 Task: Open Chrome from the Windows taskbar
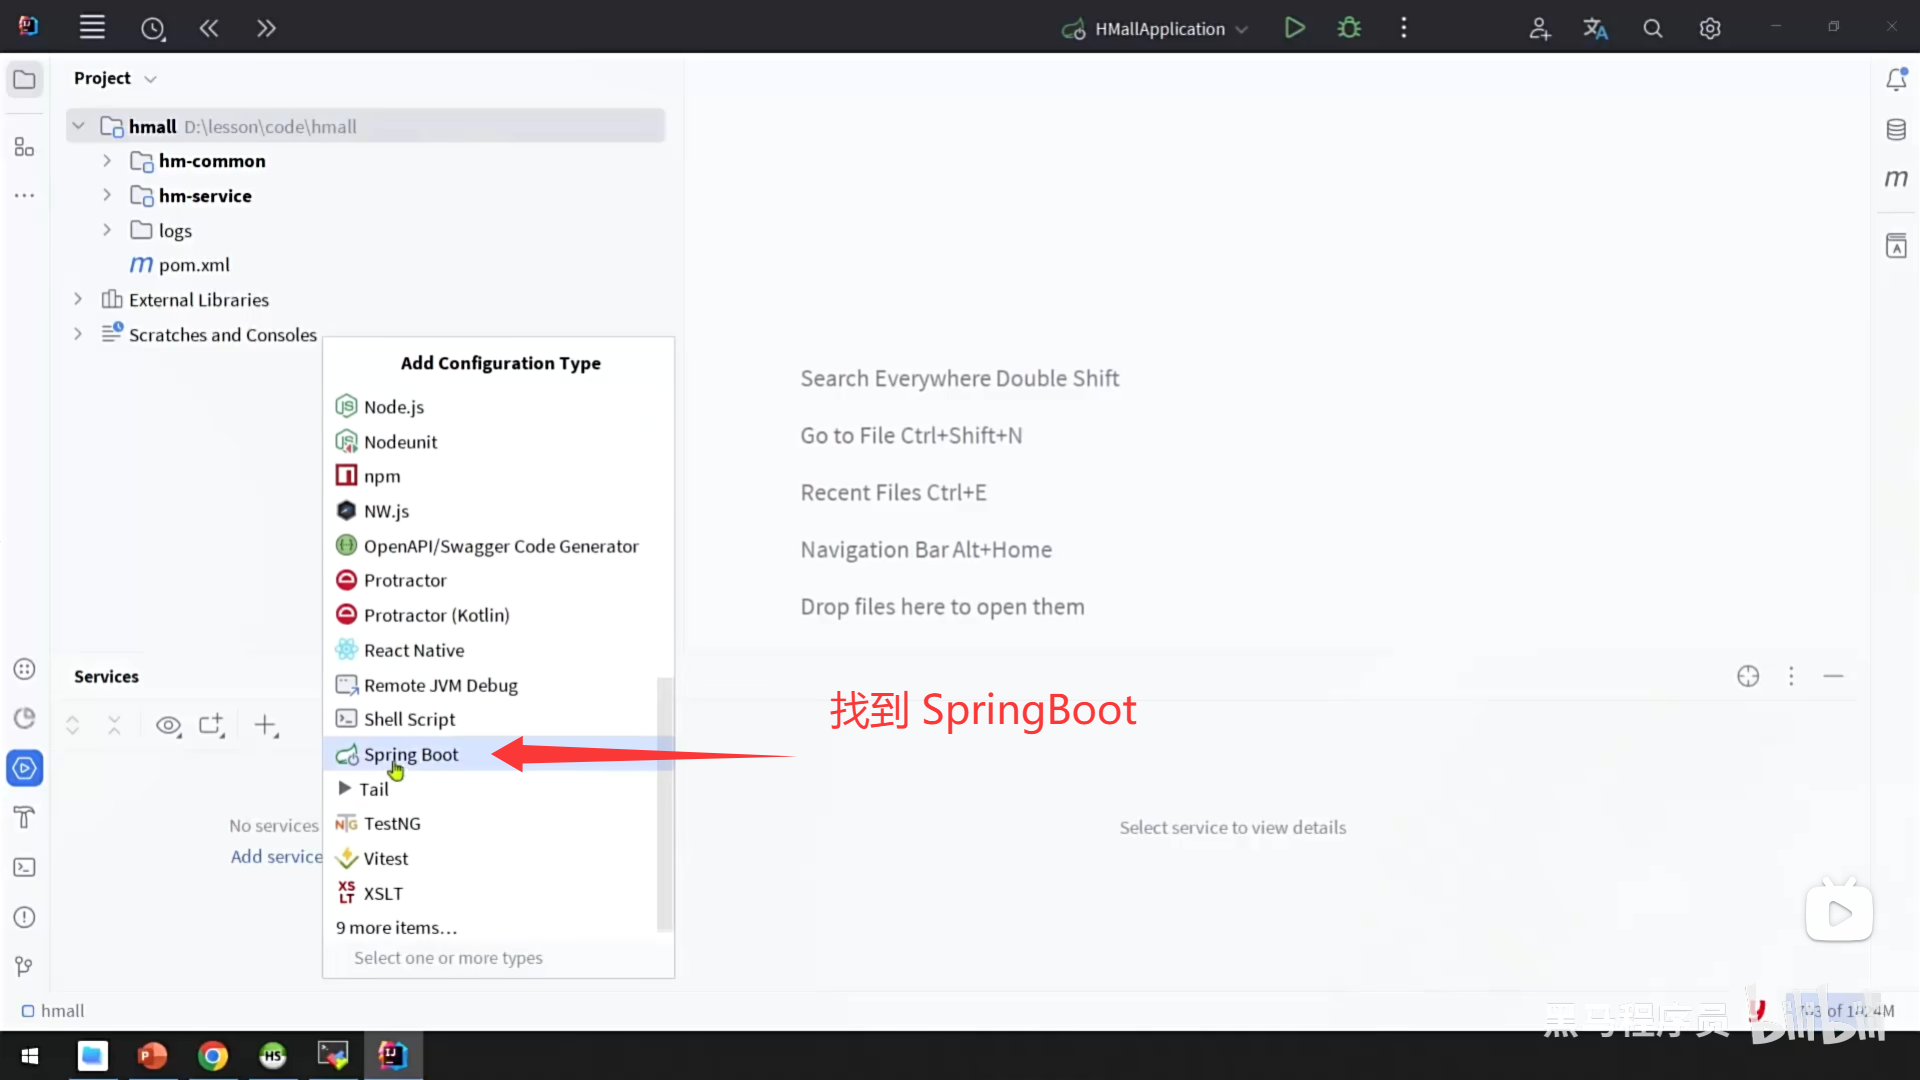pyautogui.click(x=212, y=1055)
